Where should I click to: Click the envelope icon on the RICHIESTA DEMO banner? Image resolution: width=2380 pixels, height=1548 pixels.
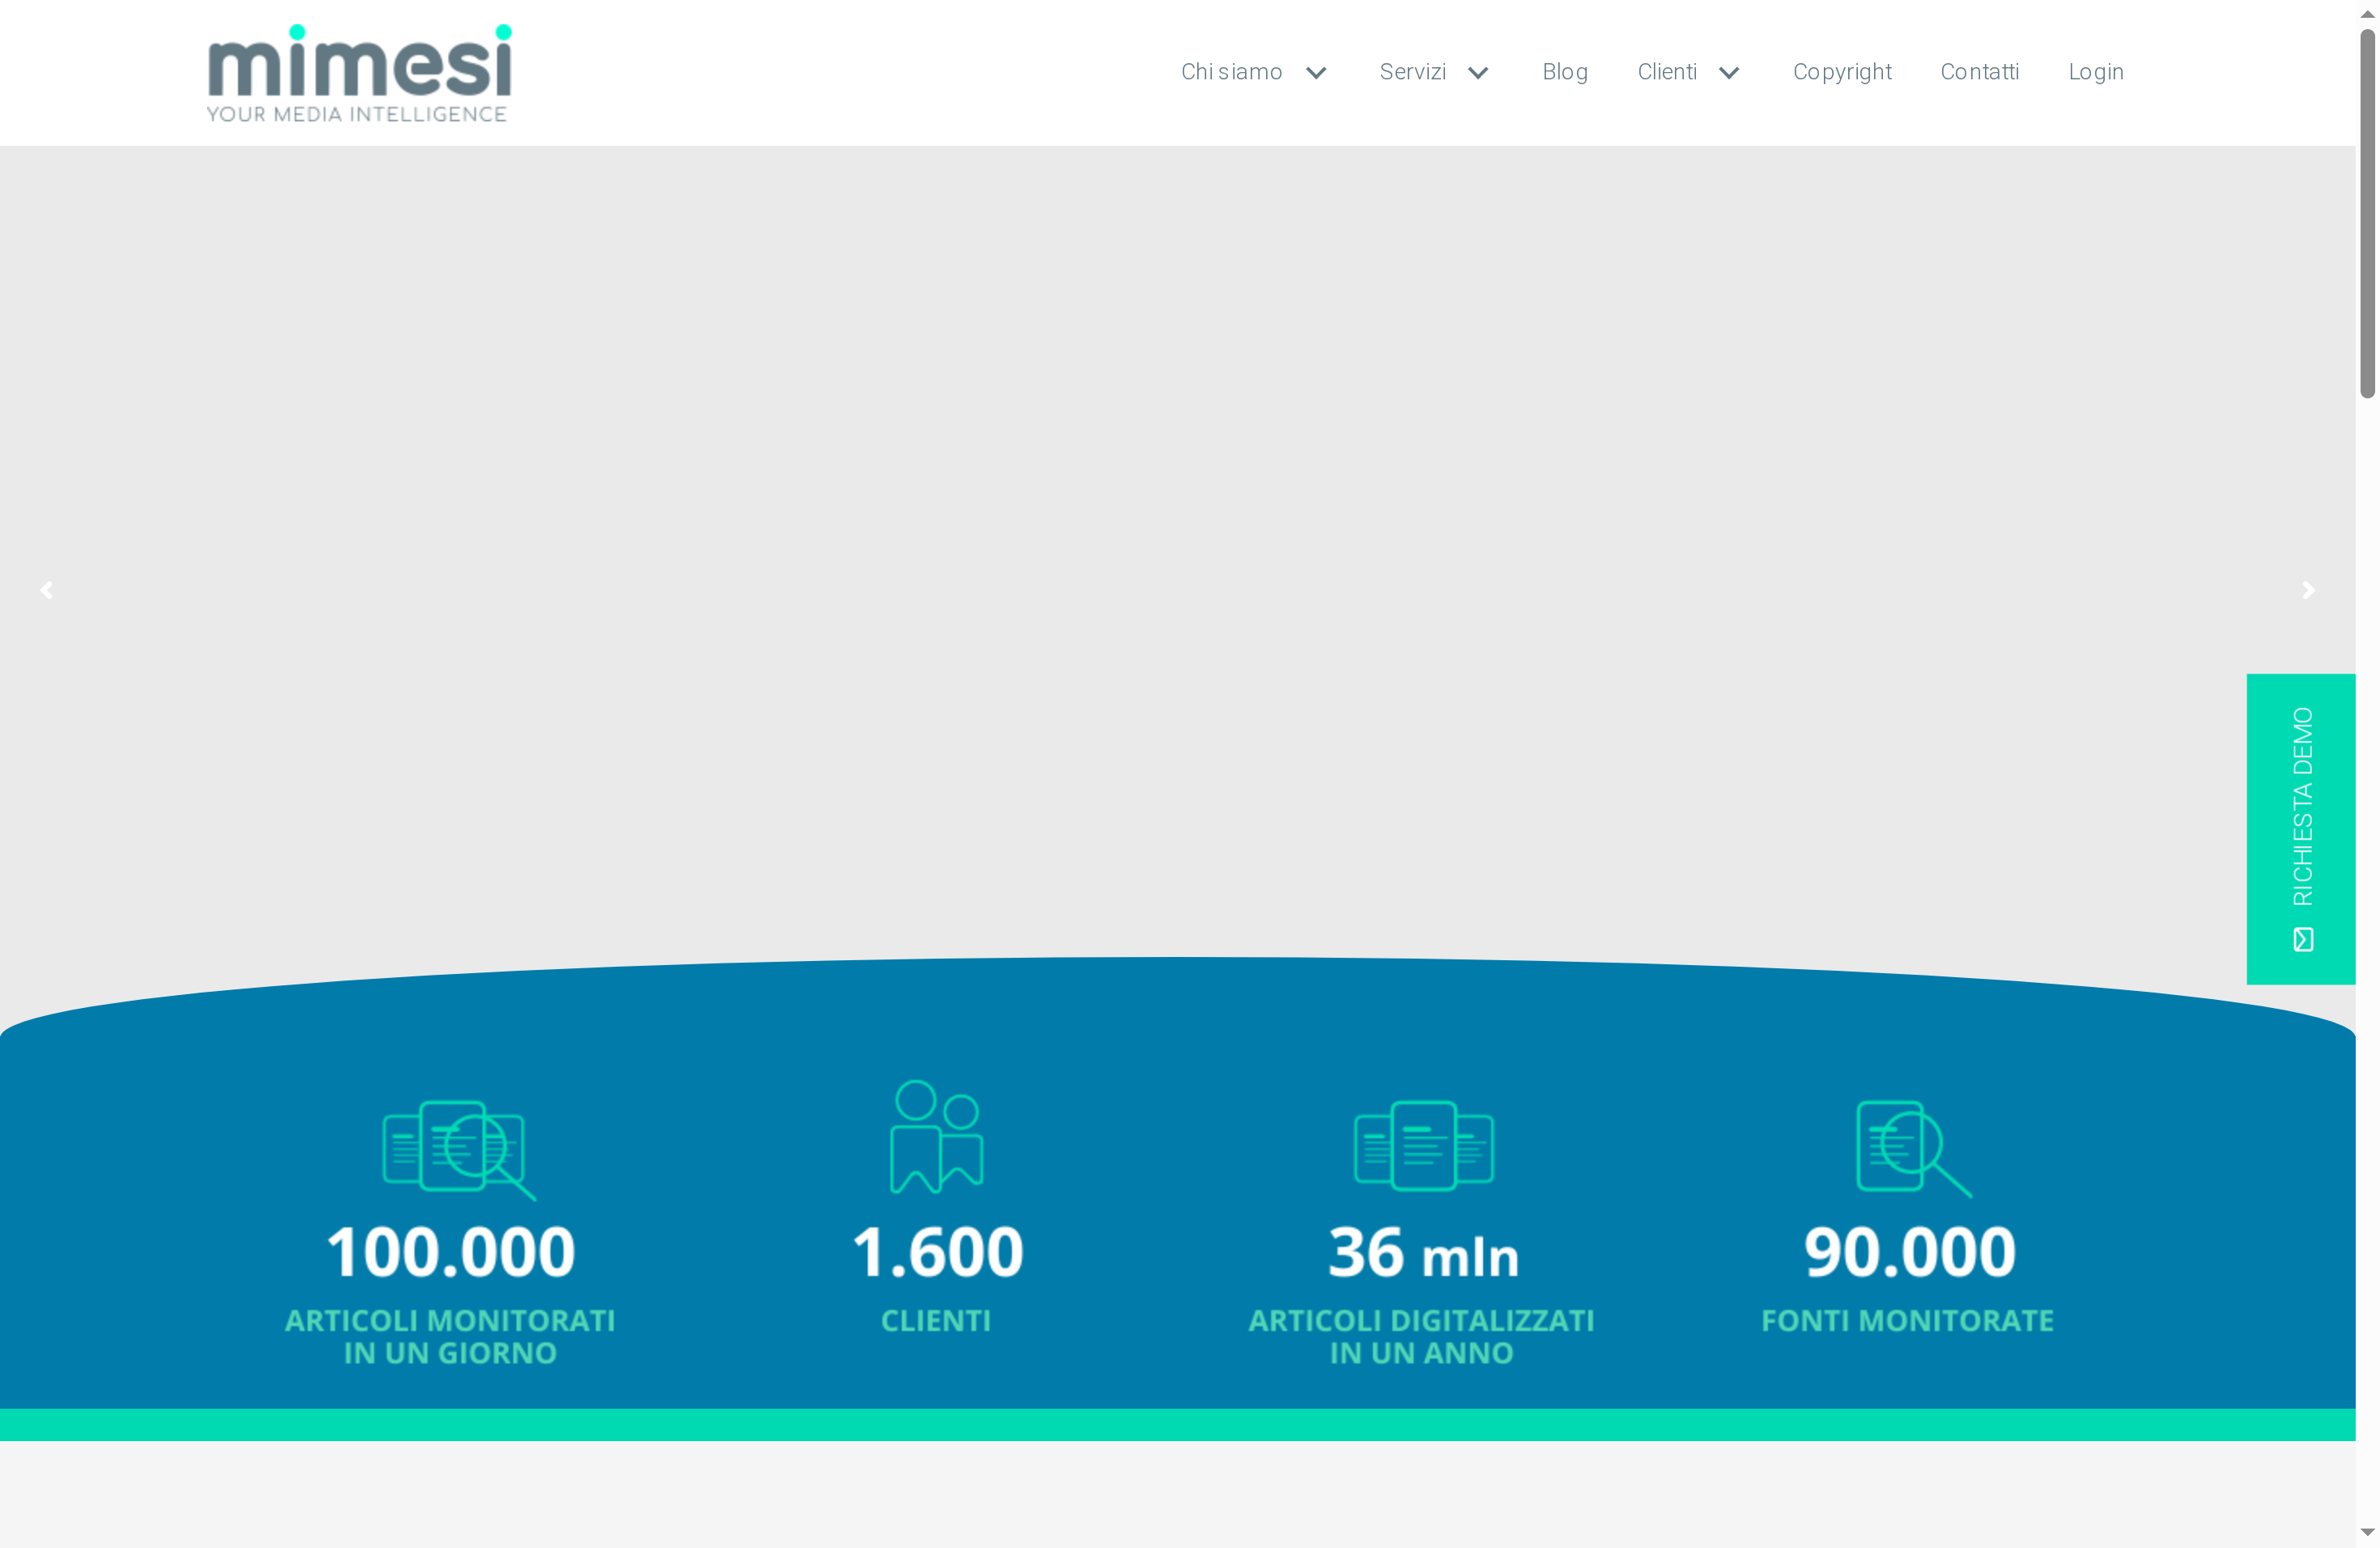click(x=2303, y=940)
